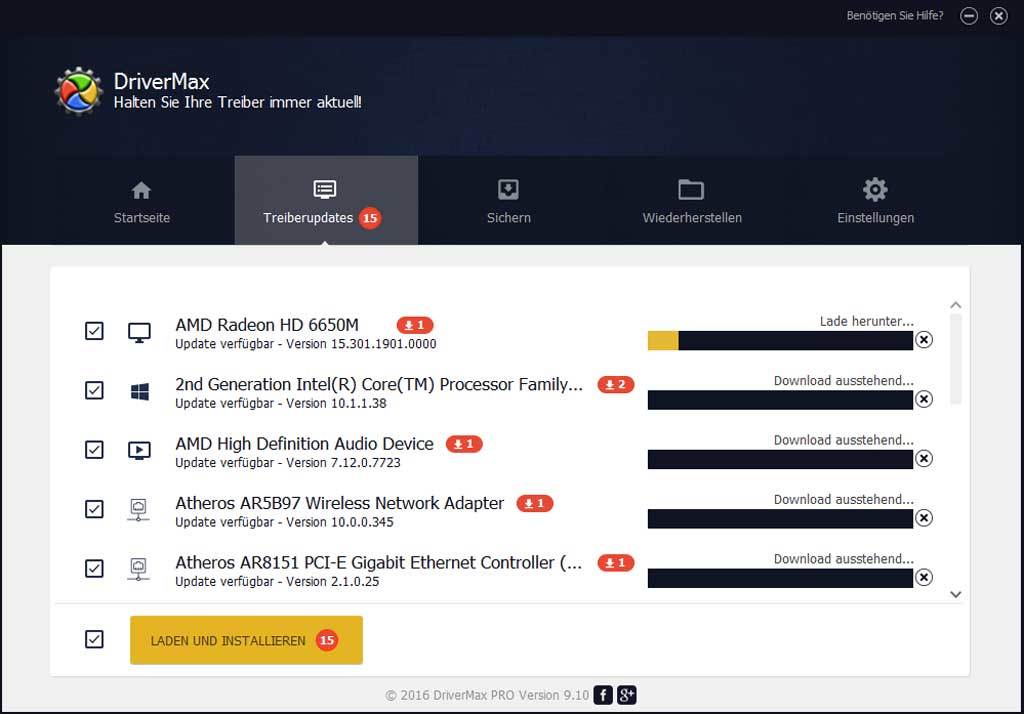Go to the Wiederherstellen tab

pyautogui.click(x=692, y=203)
